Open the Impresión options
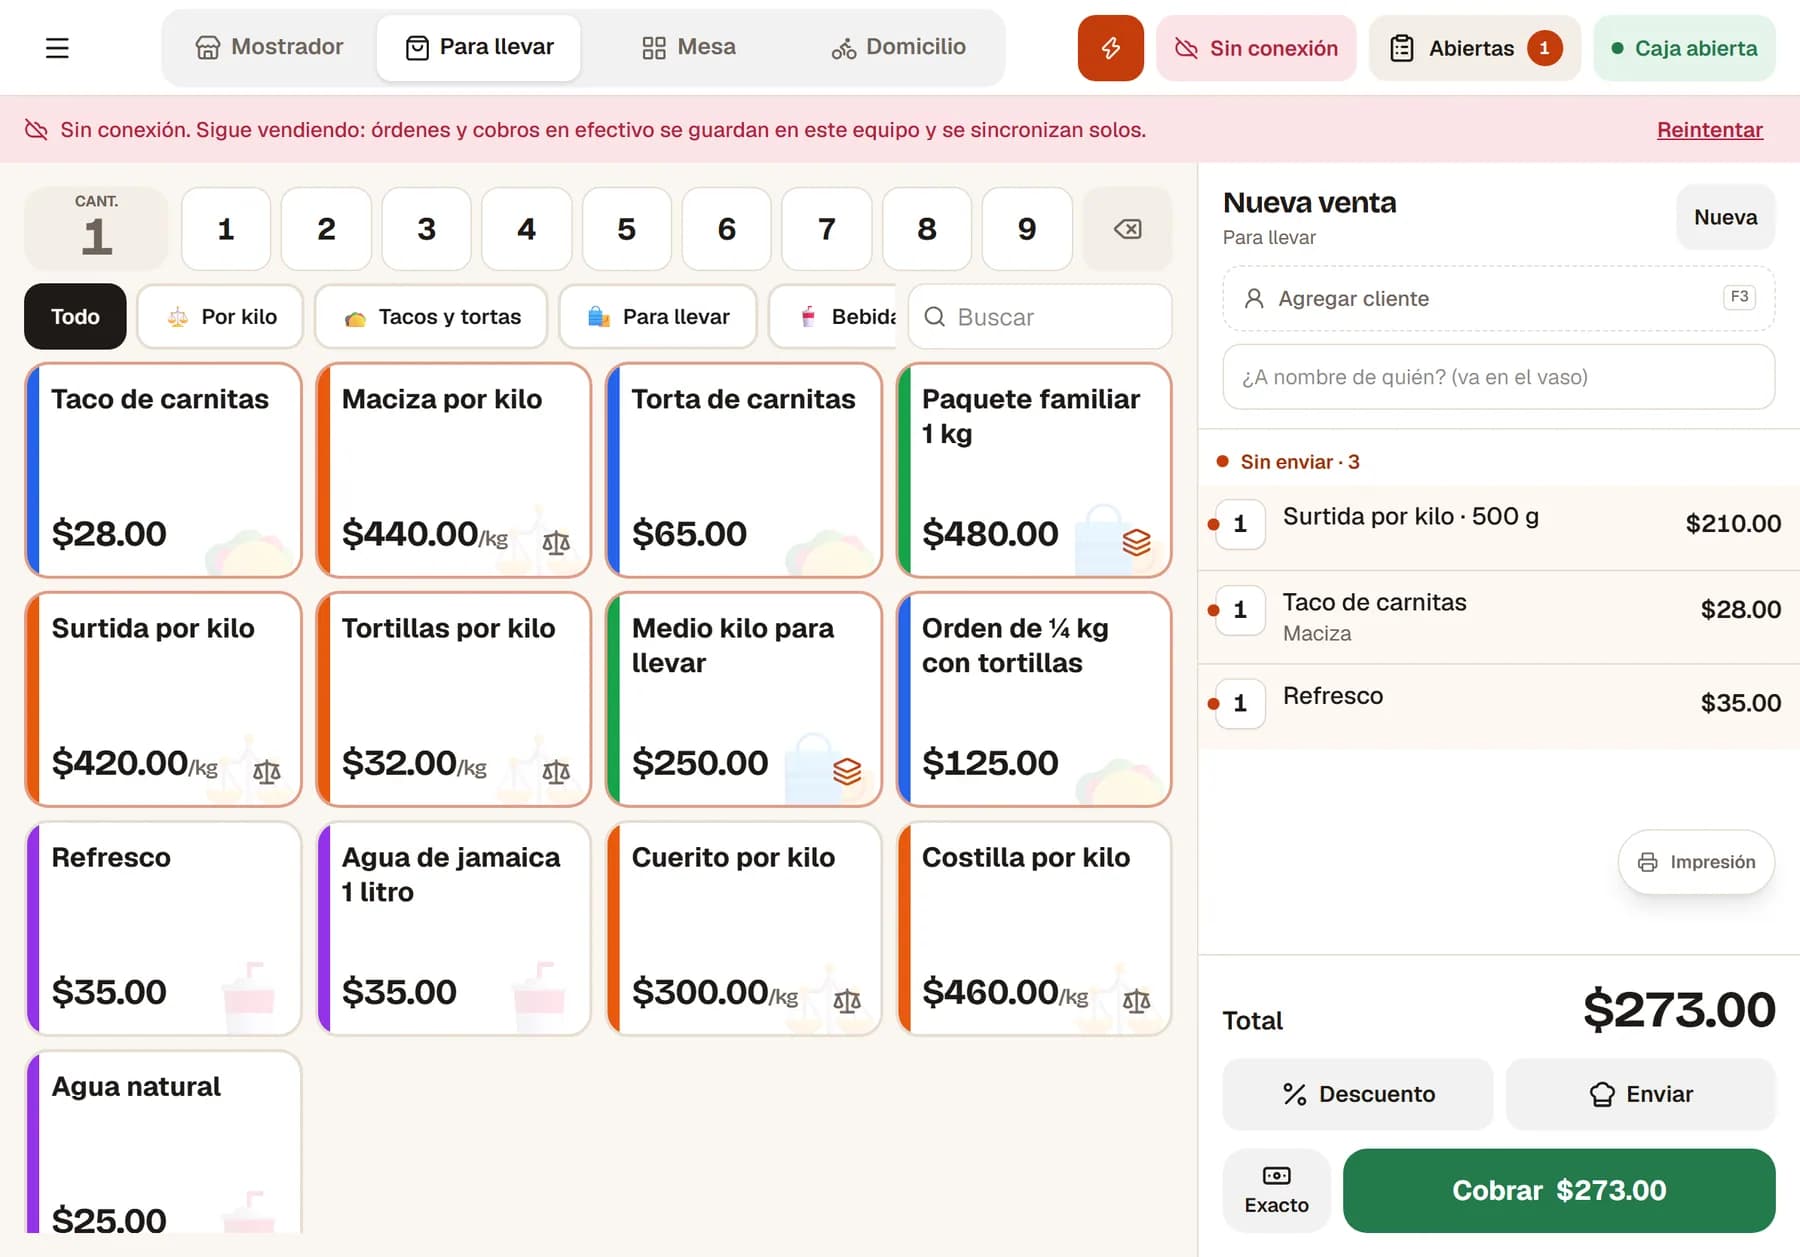 [1696, 862]
